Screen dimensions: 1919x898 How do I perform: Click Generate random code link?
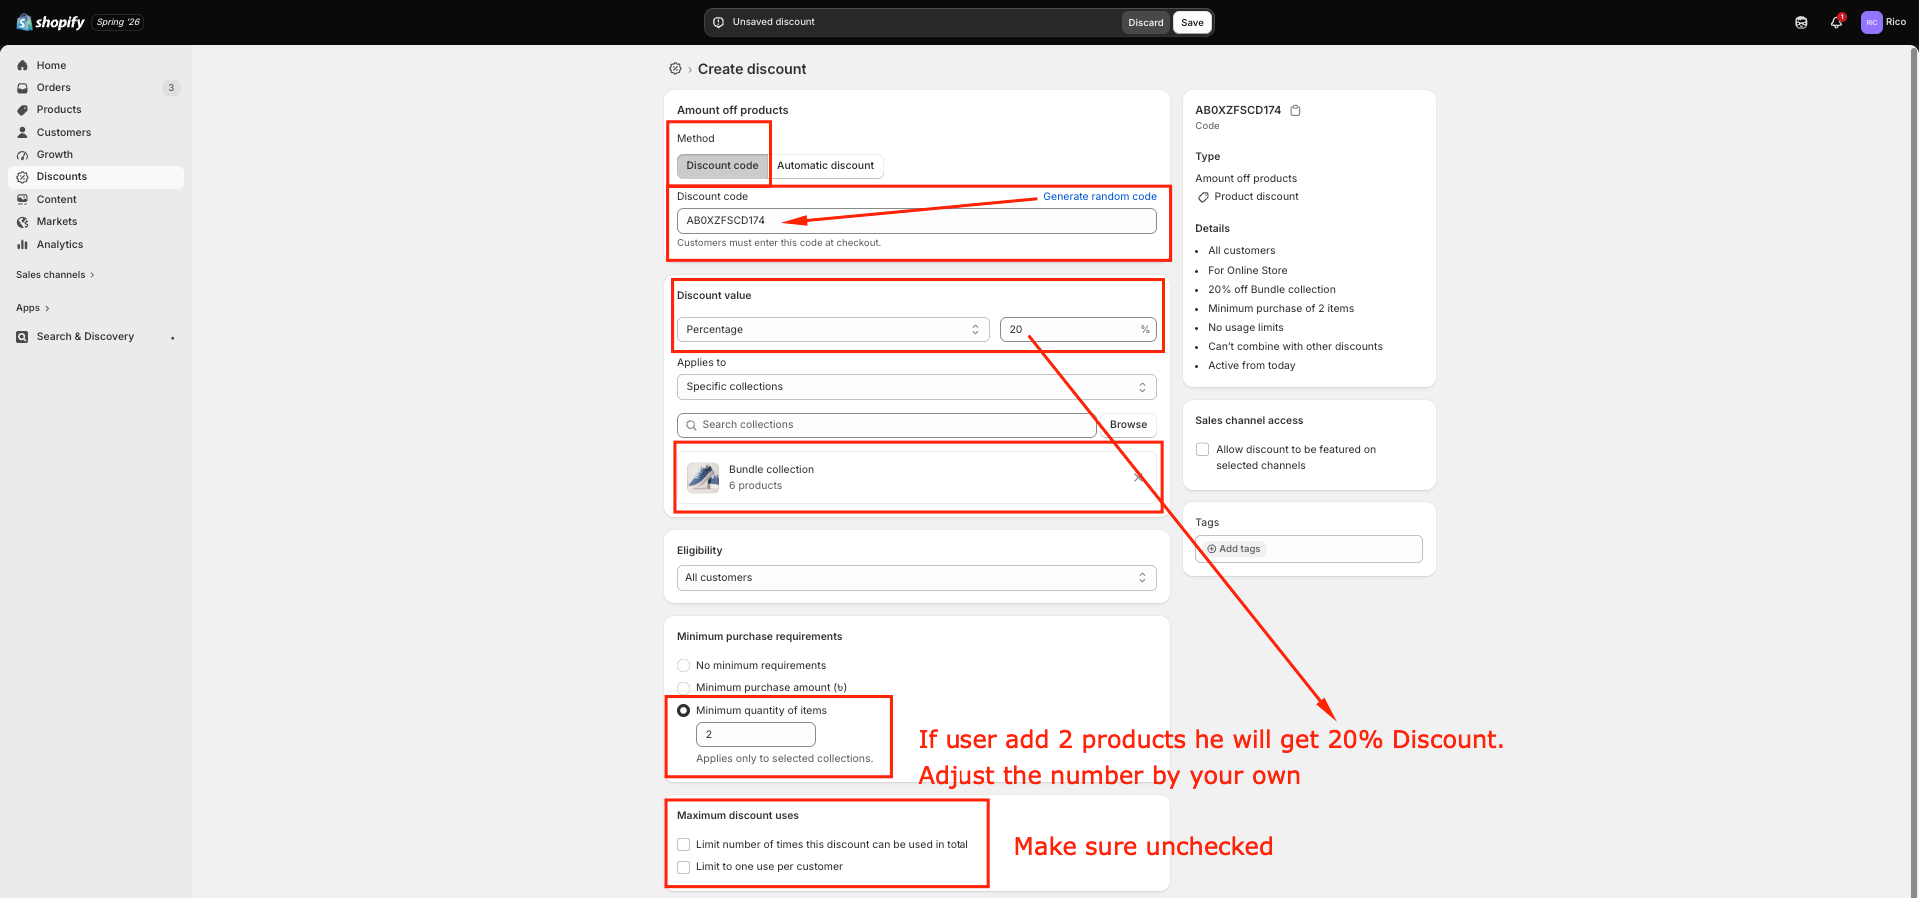pyautogui.click(x=1099, y=196)
